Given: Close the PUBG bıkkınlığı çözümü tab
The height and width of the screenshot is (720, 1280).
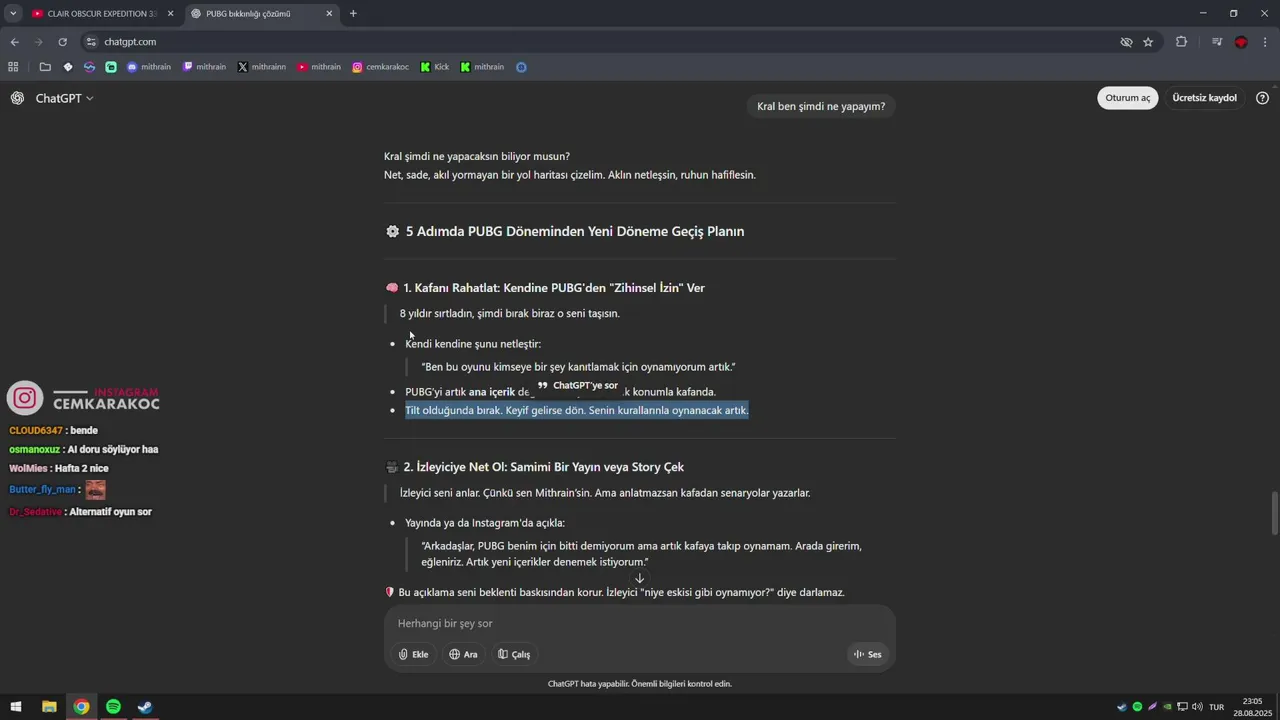Looking at the screenshot, I should [329, 14].
